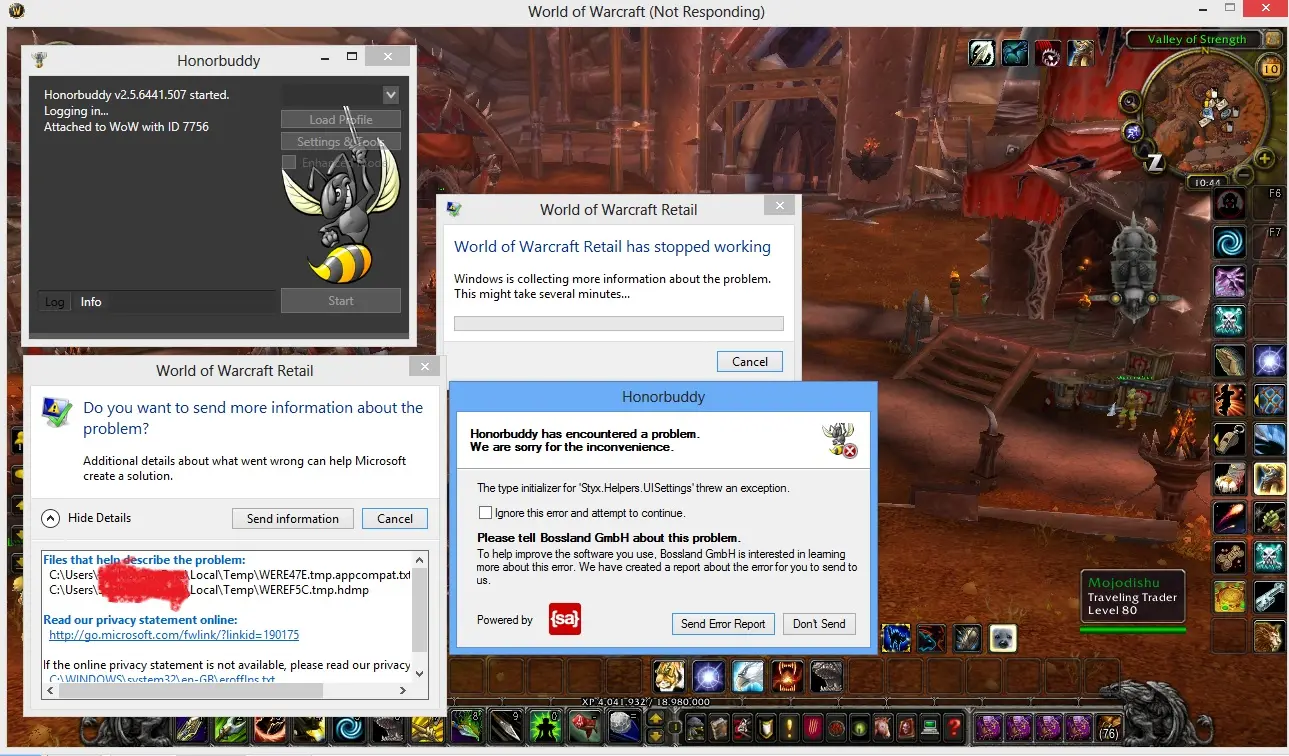Screen dimensions: 1289x756
Task: Click the glowing white orb ability icon
Action: tap(709, 676)
